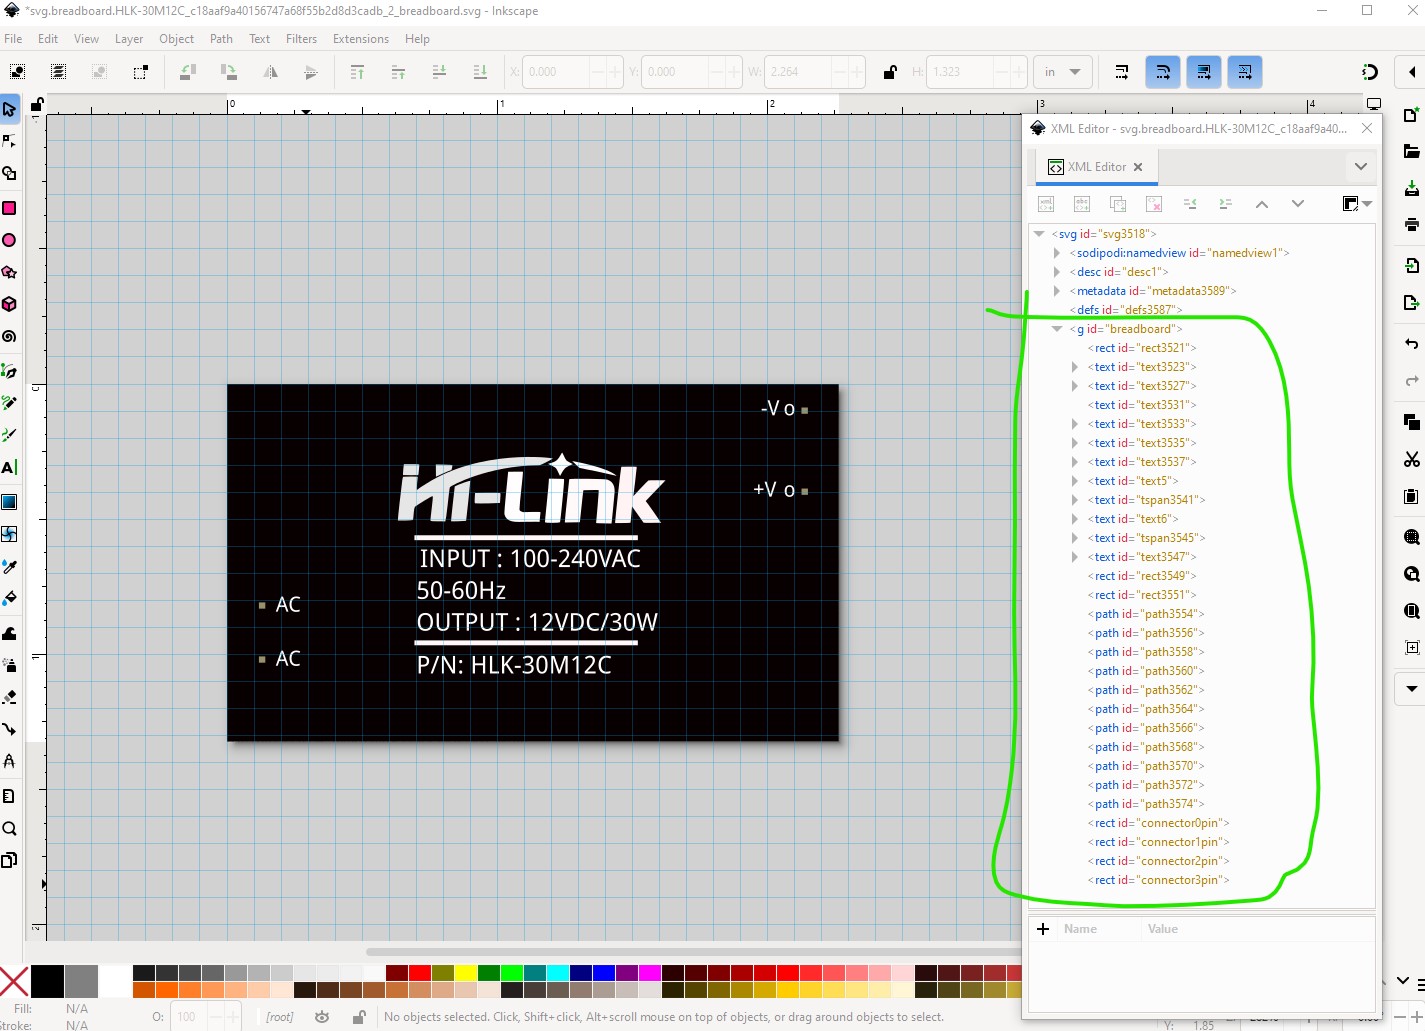Open XML Editor dock panel chevron menu
This screenshot has width=1425, height=1031.
[x=1360, y=167]
